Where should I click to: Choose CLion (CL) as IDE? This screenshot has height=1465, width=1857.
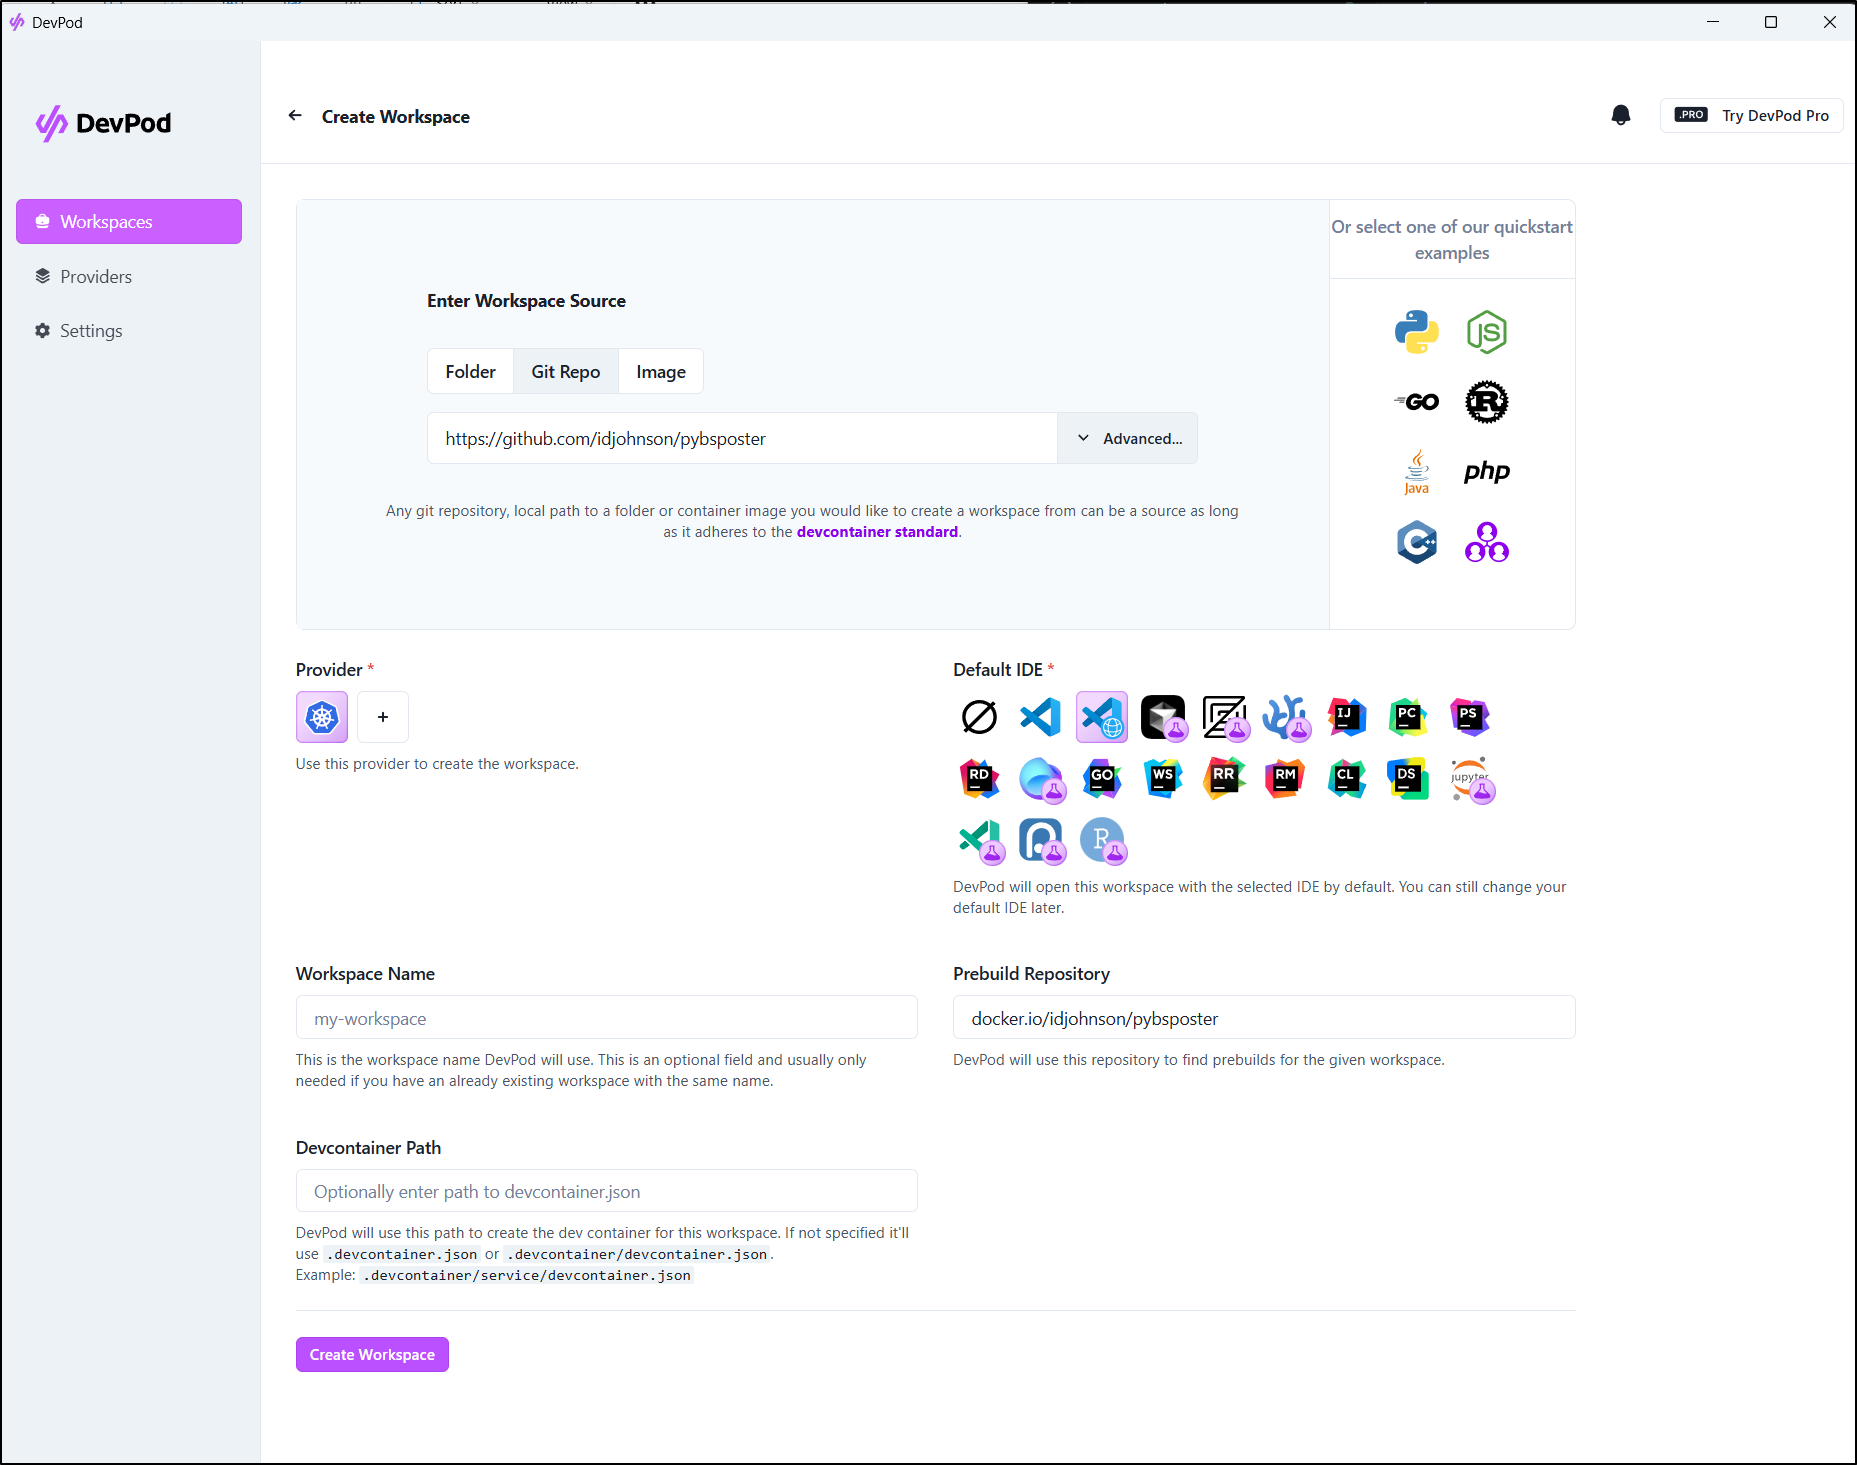[1347, 778]
